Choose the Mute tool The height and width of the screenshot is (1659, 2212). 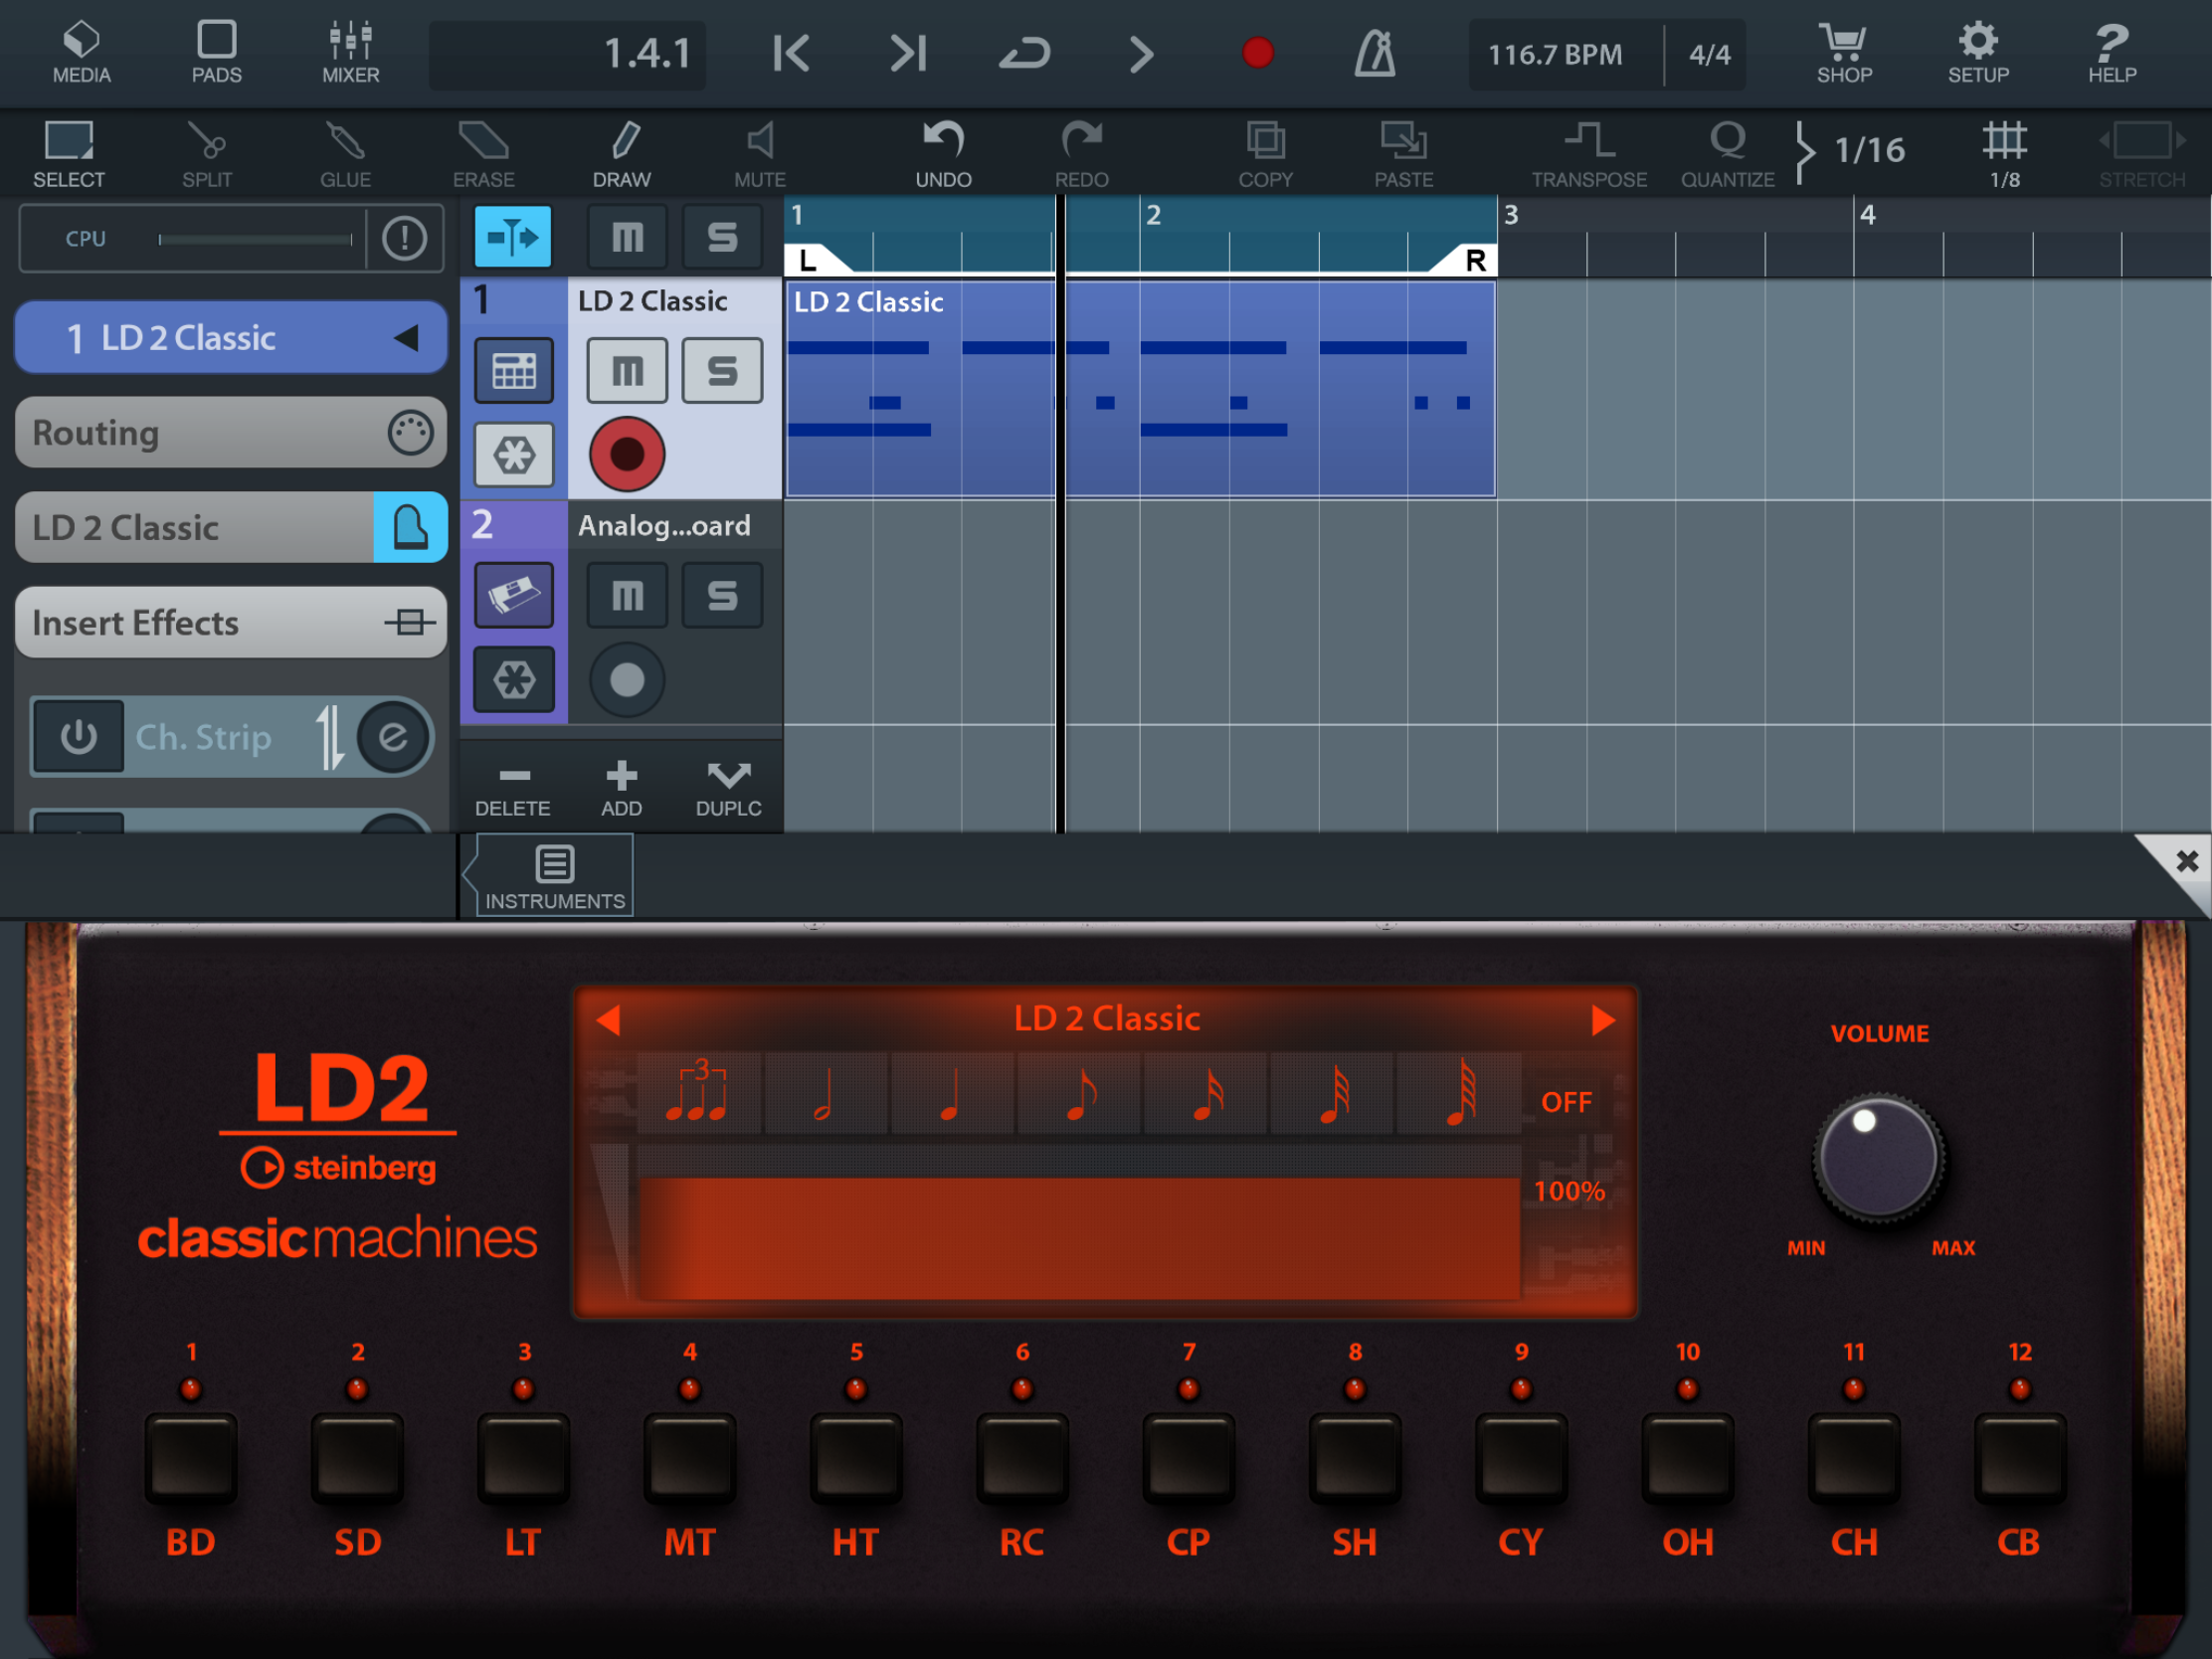click(x=760, y=154)
